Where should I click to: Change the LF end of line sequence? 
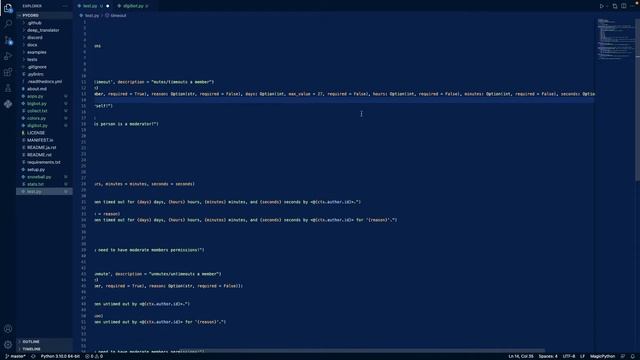582,356
